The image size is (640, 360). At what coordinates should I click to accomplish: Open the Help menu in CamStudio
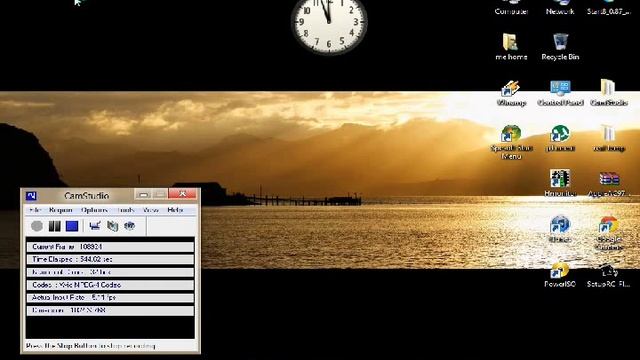coord(175,210)
